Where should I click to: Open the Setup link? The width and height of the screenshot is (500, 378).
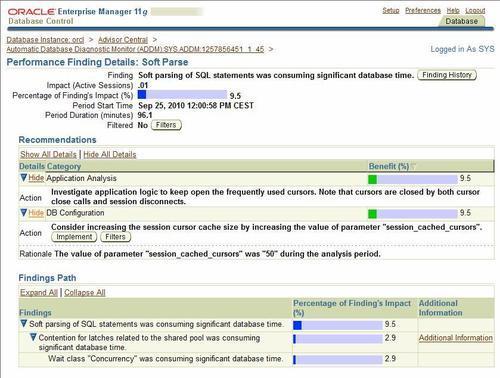(391, 11)
